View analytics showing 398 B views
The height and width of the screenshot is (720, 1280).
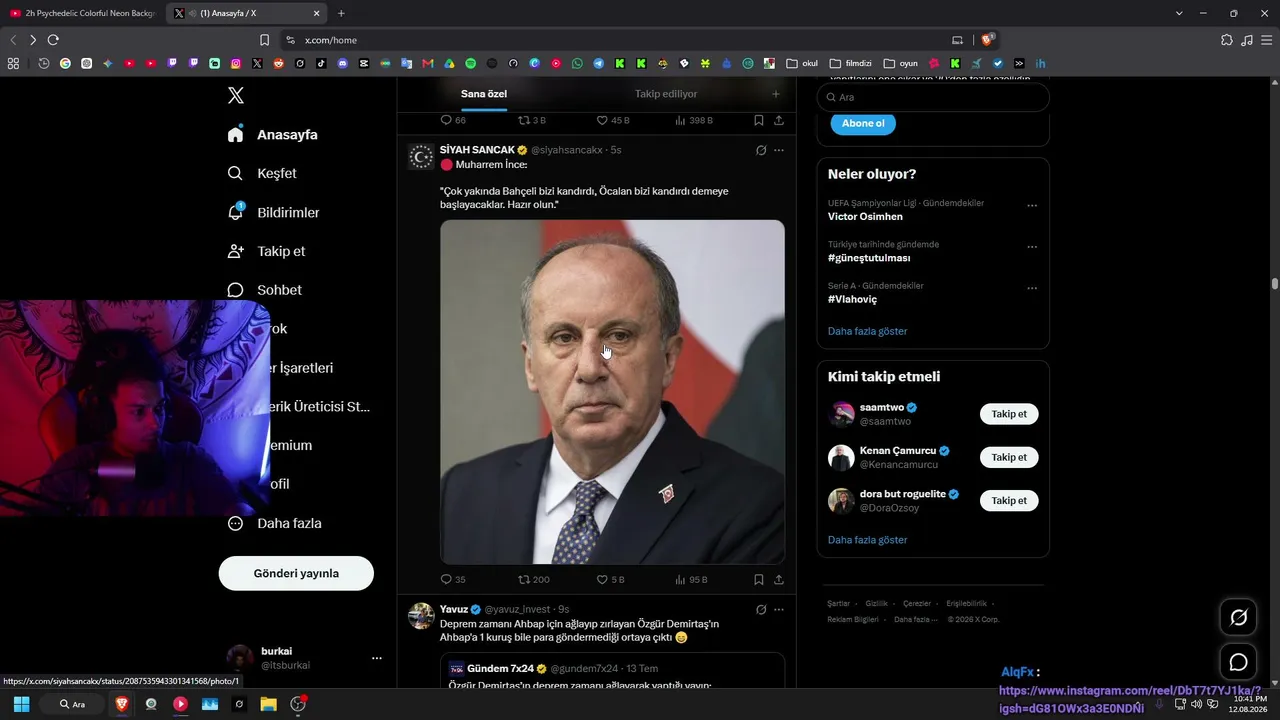694,120
